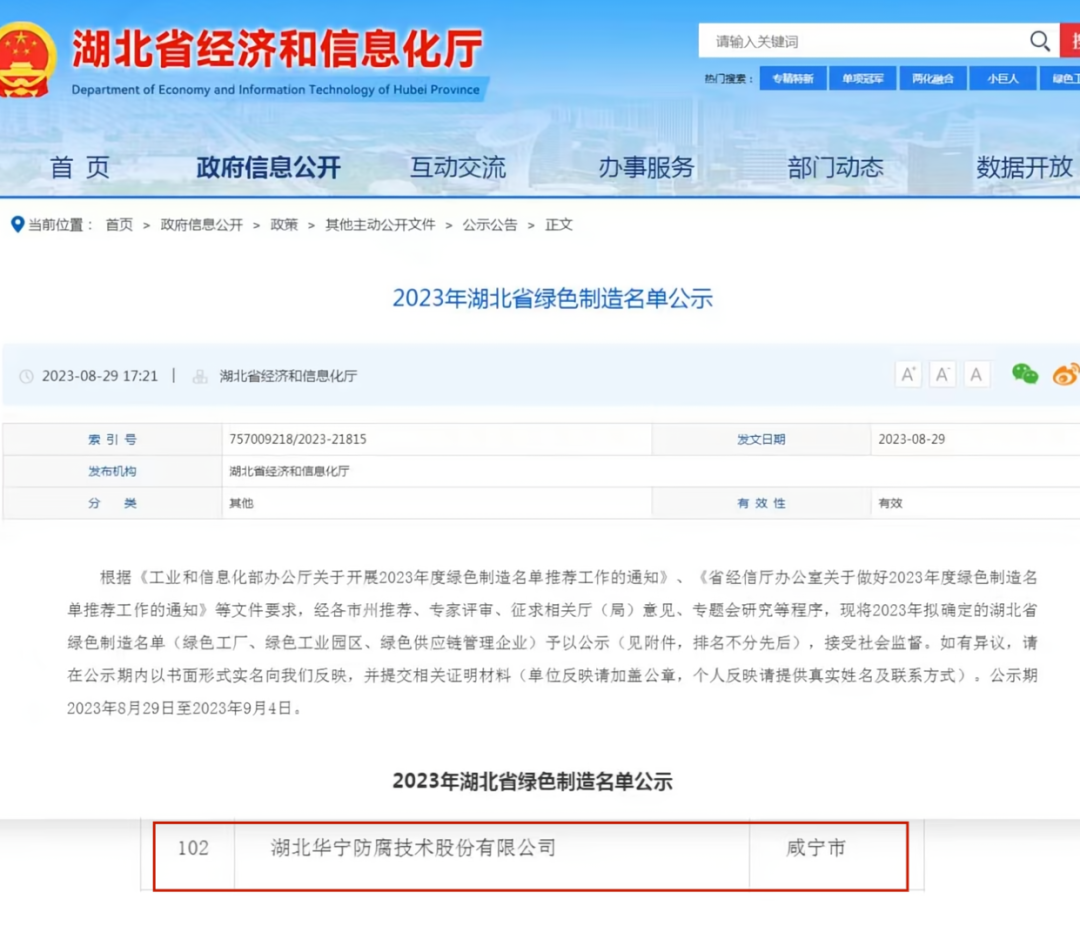Click the national emblem site logo

[x=28, y=52]
